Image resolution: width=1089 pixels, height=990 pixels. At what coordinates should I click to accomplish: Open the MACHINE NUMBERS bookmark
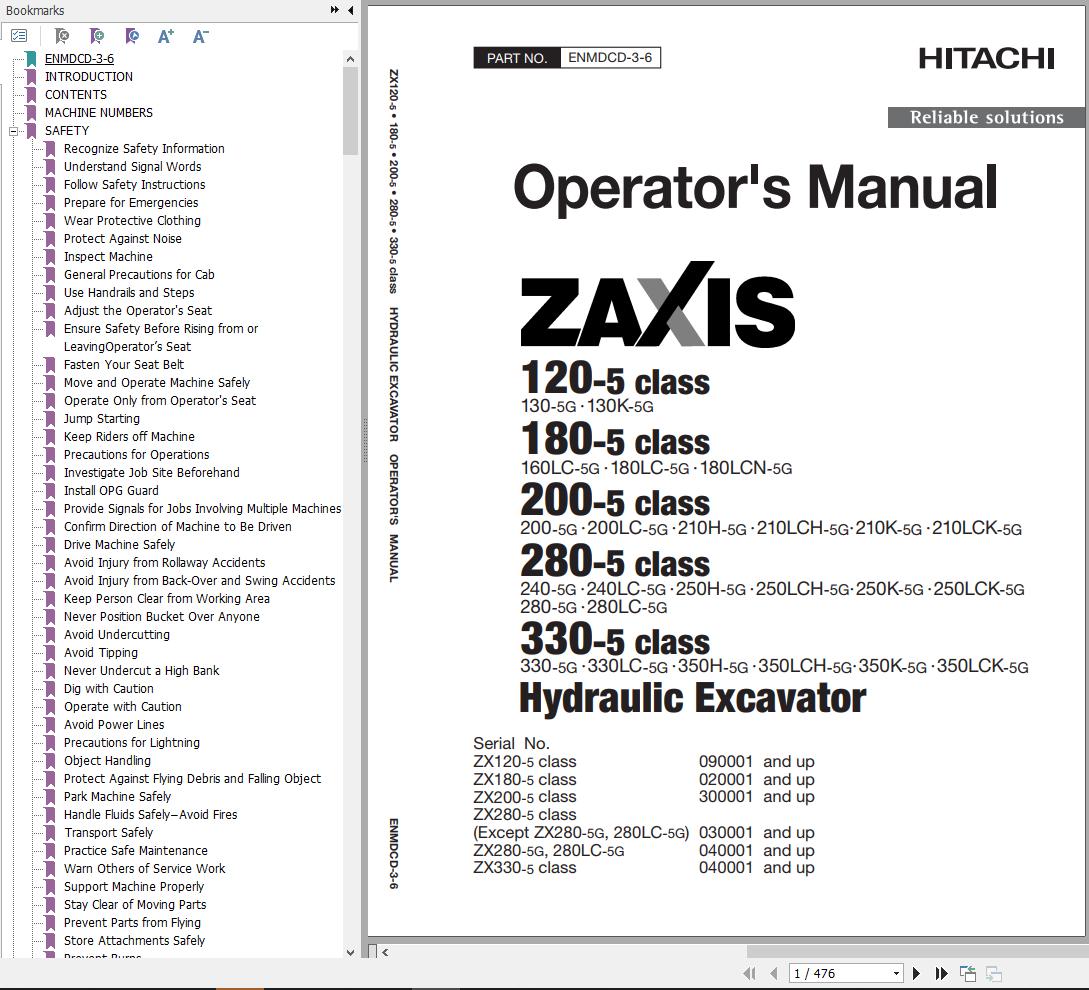coord(99,113)
